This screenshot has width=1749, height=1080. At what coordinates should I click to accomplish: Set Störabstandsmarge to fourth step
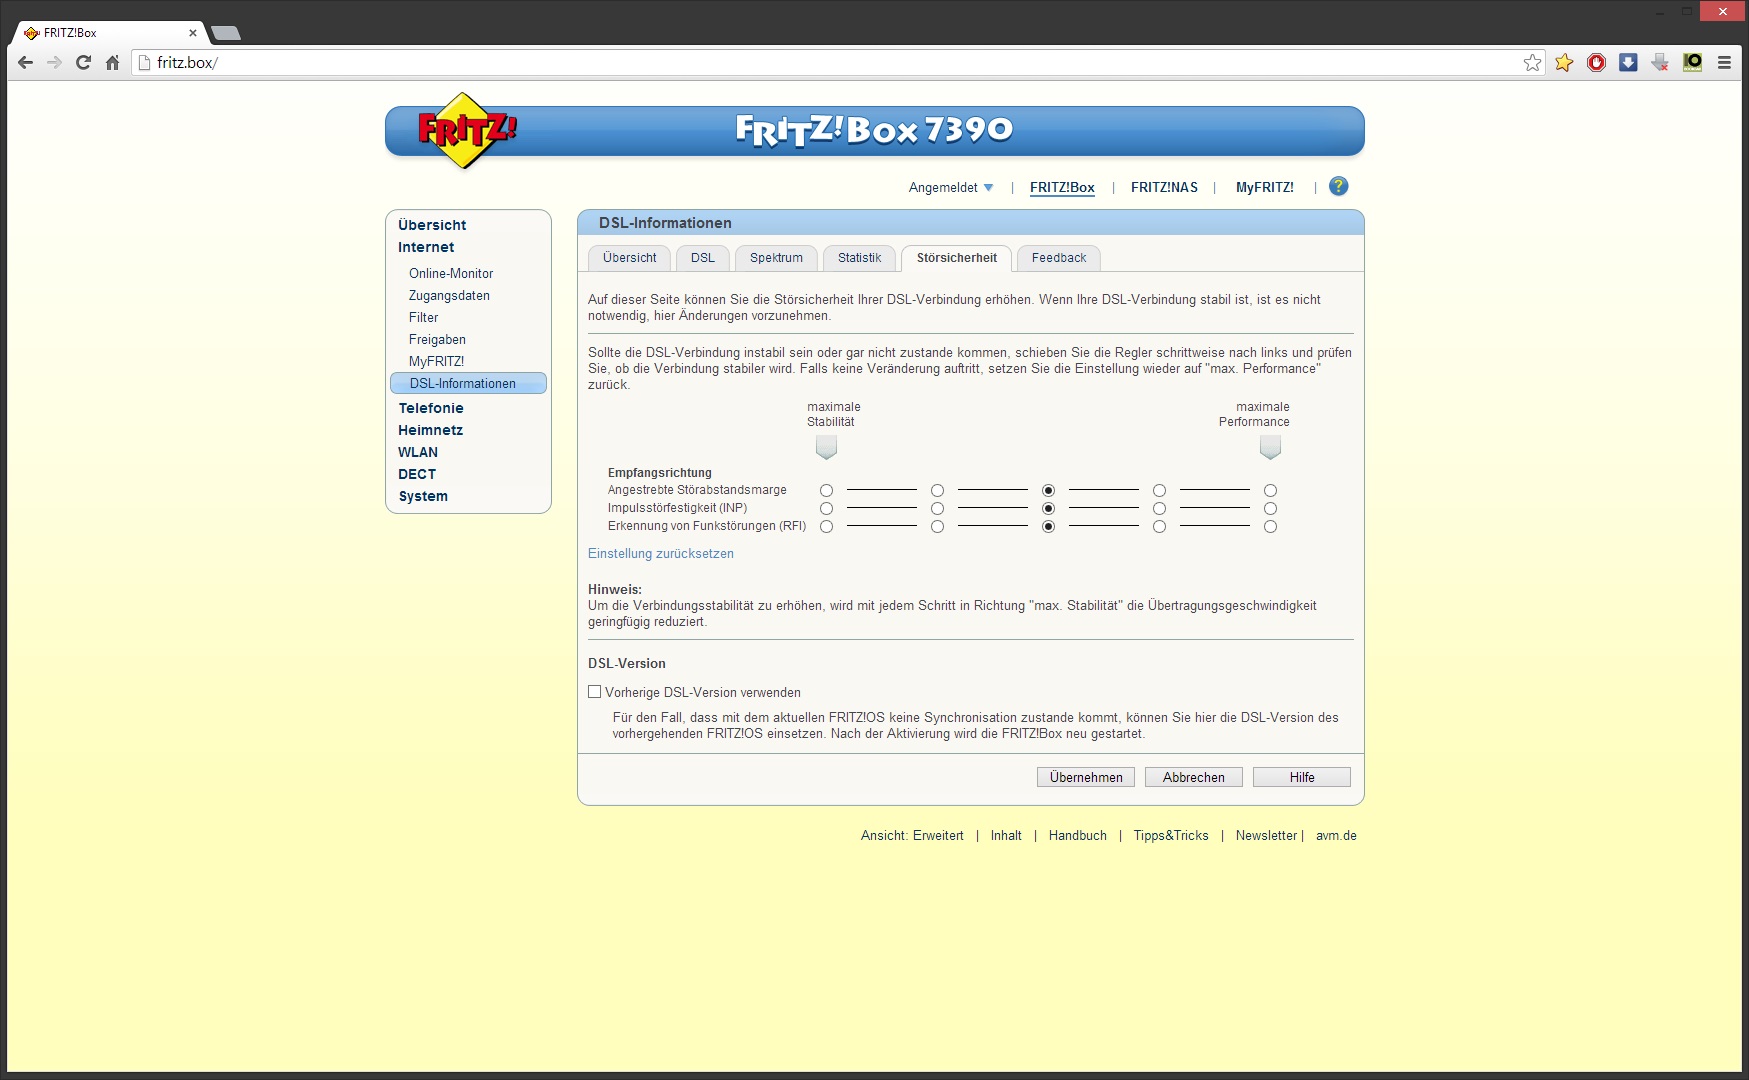[x=1159, y=490]
